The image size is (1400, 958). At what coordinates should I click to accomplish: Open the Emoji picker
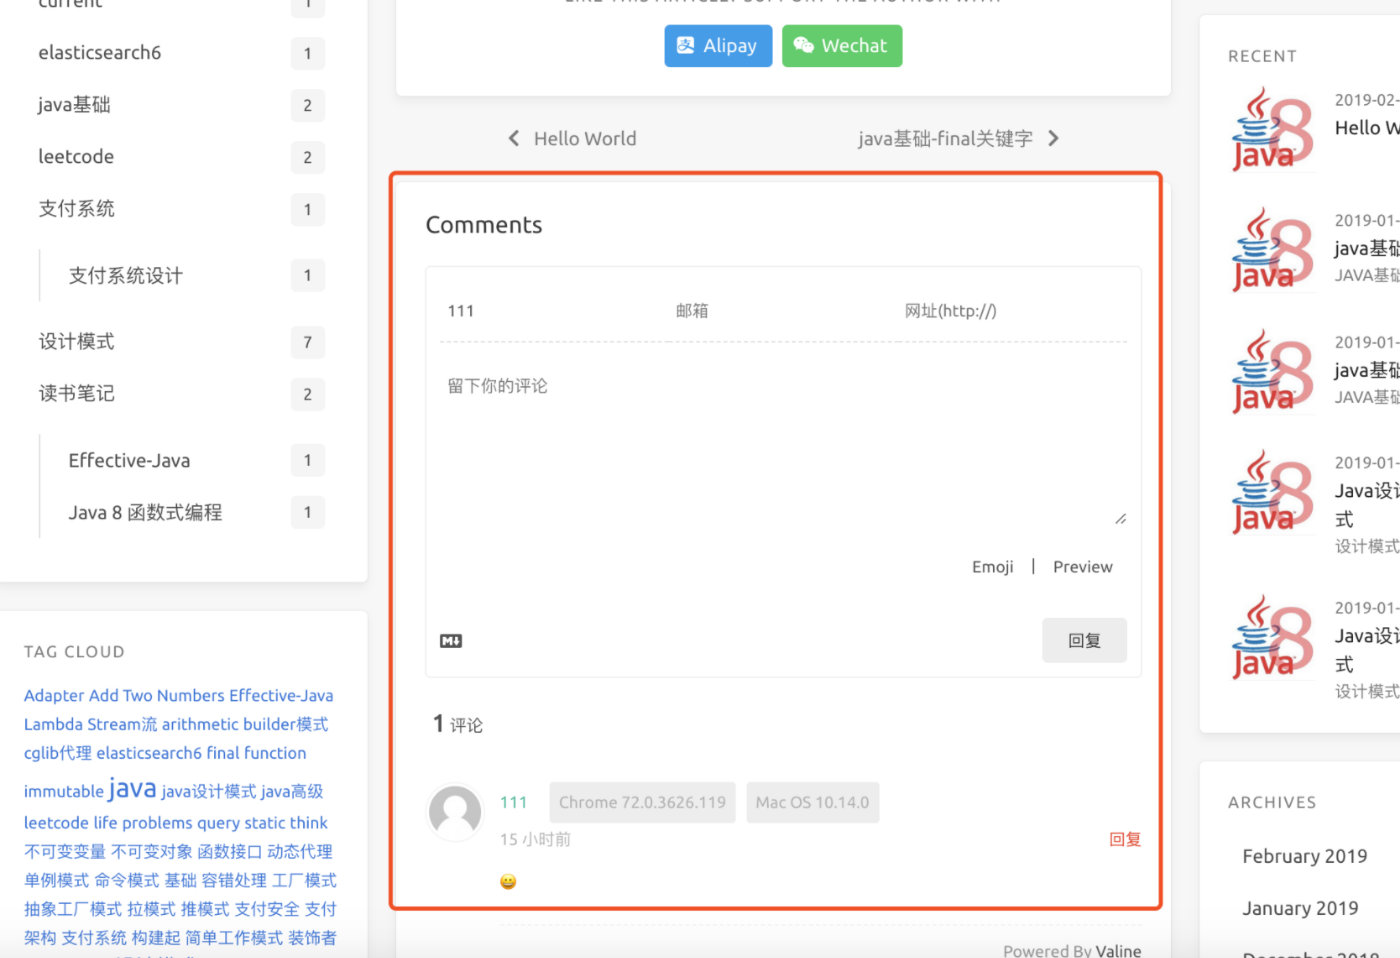(x=992, y=567)
